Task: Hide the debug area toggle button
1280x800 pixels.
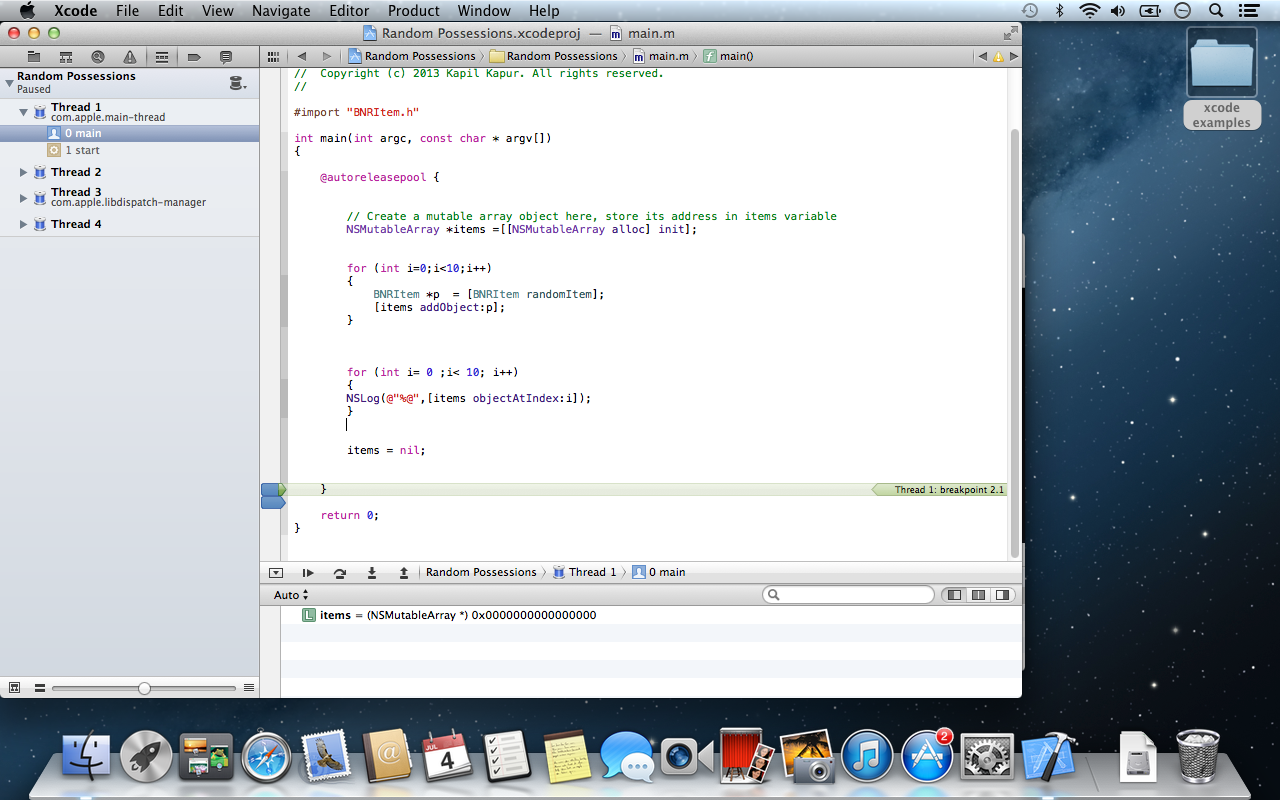Action: pos(276,573)
